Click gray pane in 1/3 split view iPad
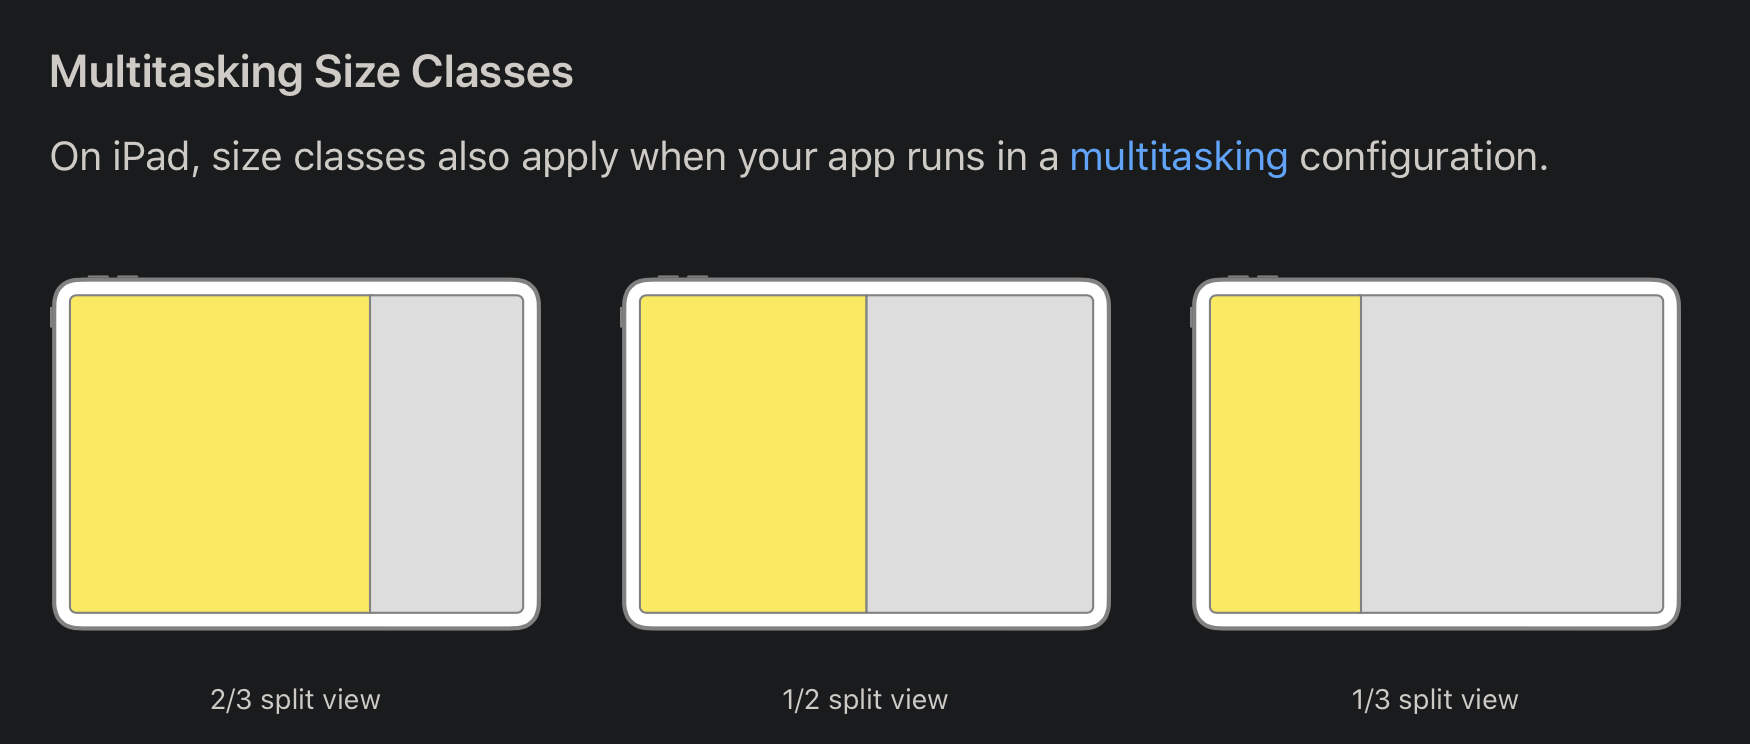1750x744 pixels. (x=1511, y=453)
